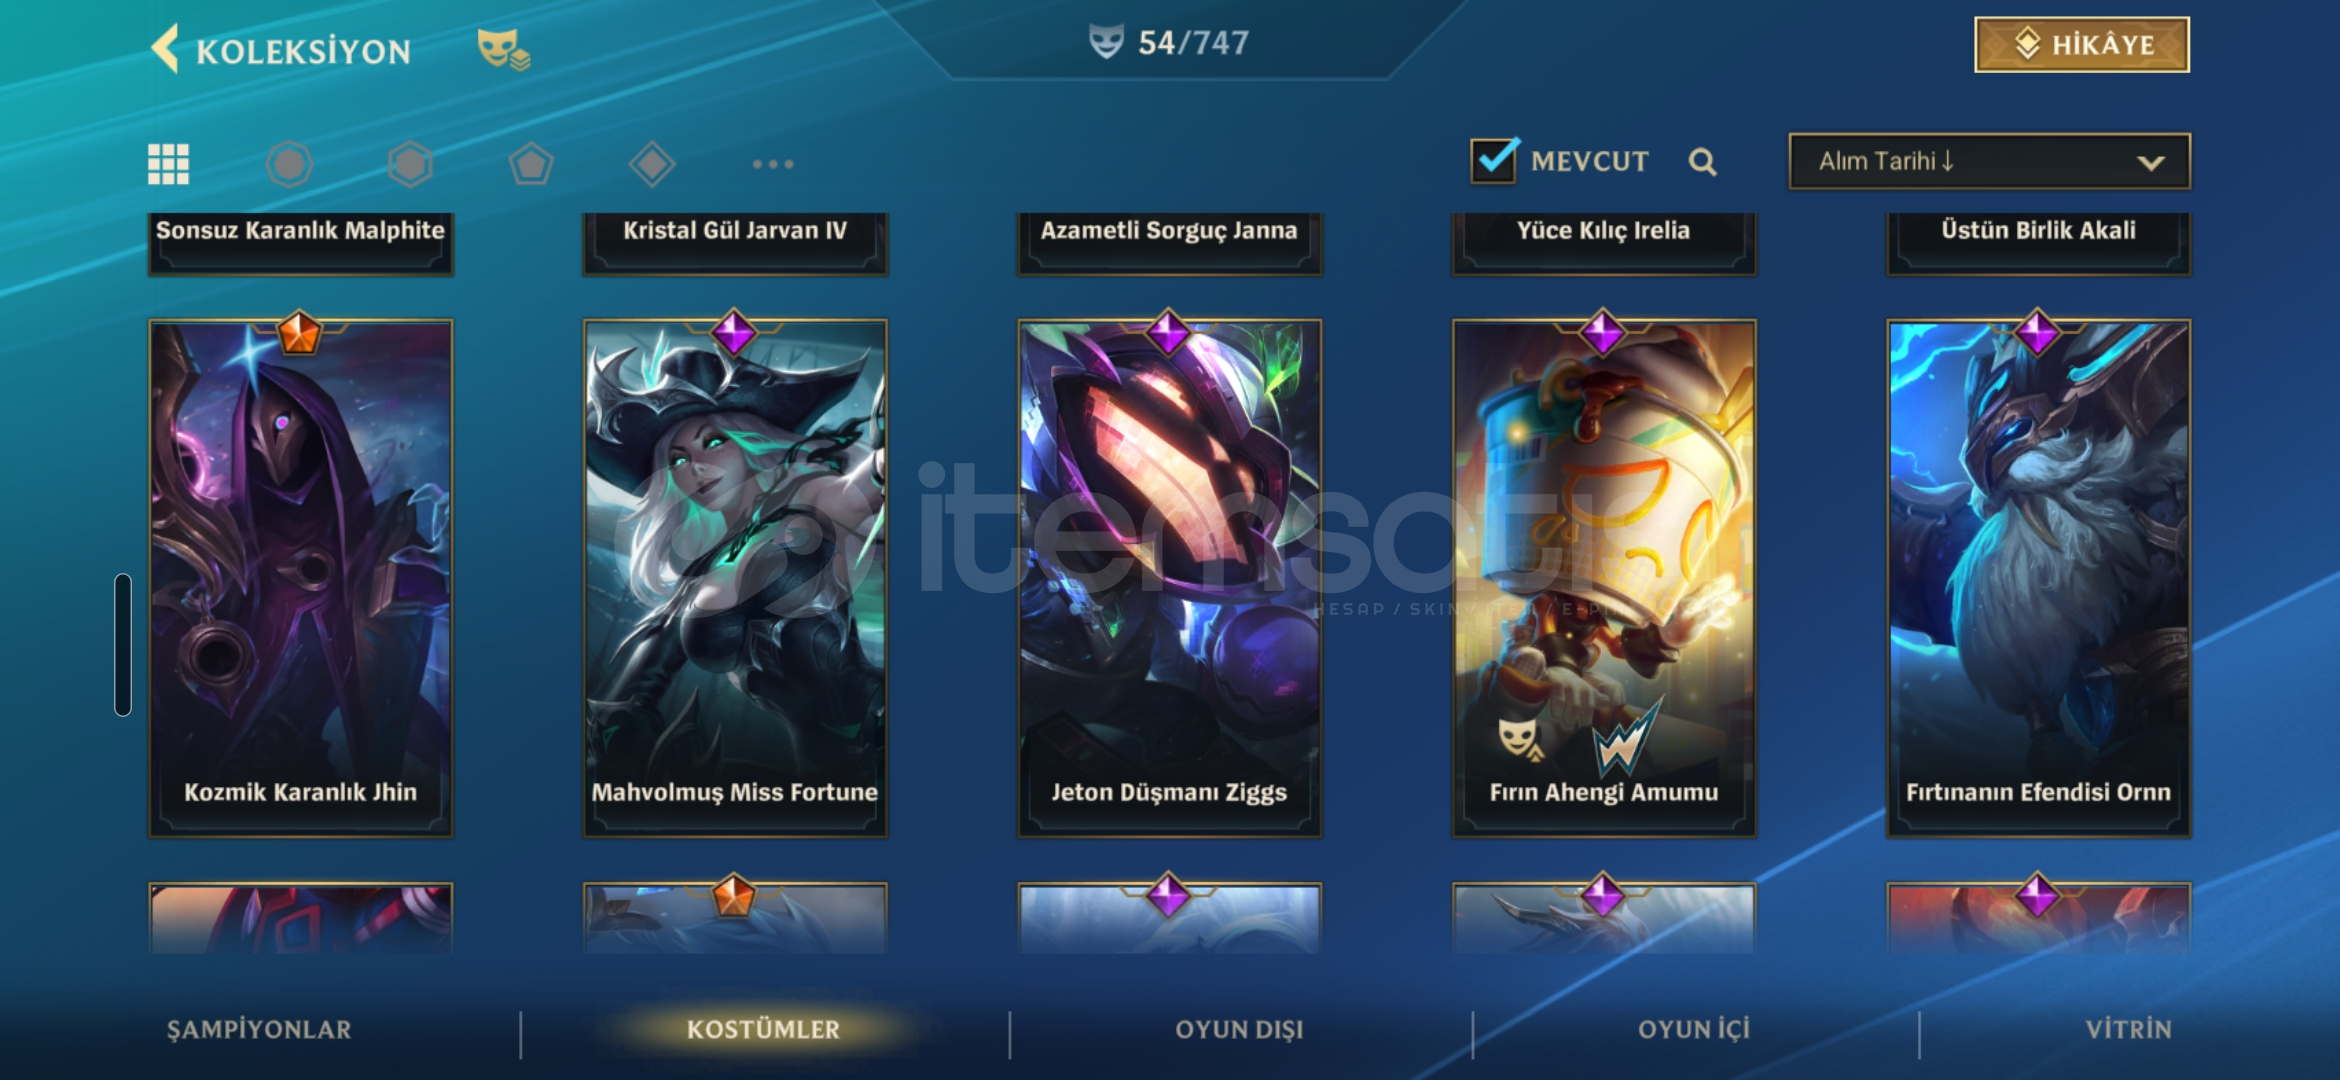Click the vertical scrollbar handle
This screenshot has height=1080, width=2340.
point(123,645)
